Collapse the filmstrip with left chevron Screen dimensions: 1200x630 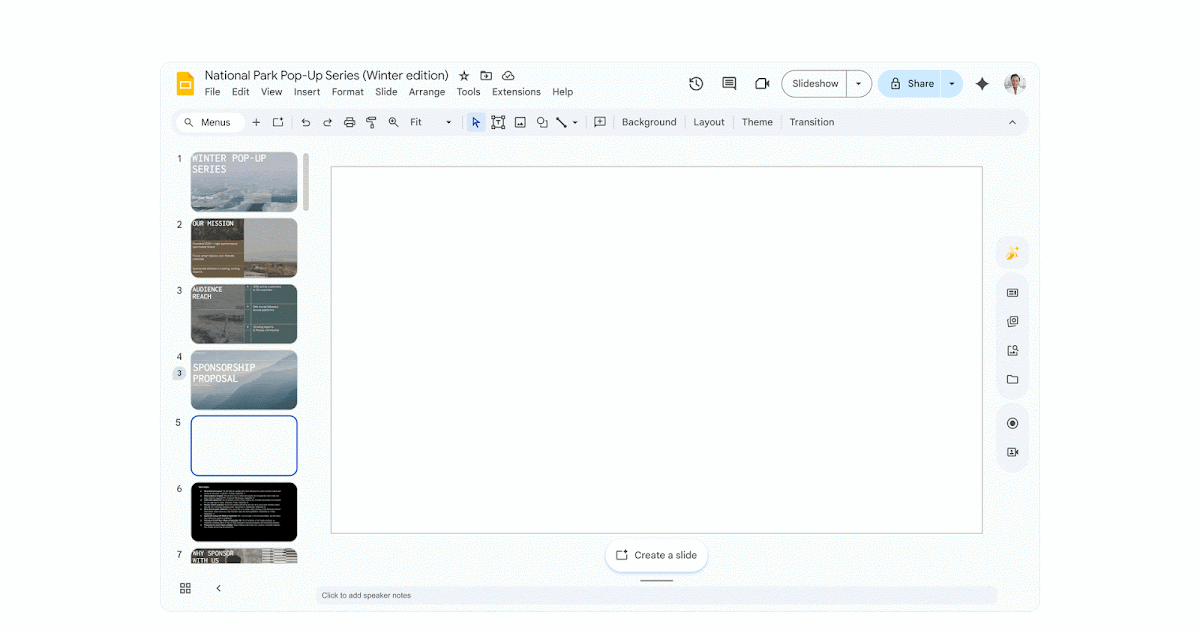pyautogui.click(x=219, y=588)
